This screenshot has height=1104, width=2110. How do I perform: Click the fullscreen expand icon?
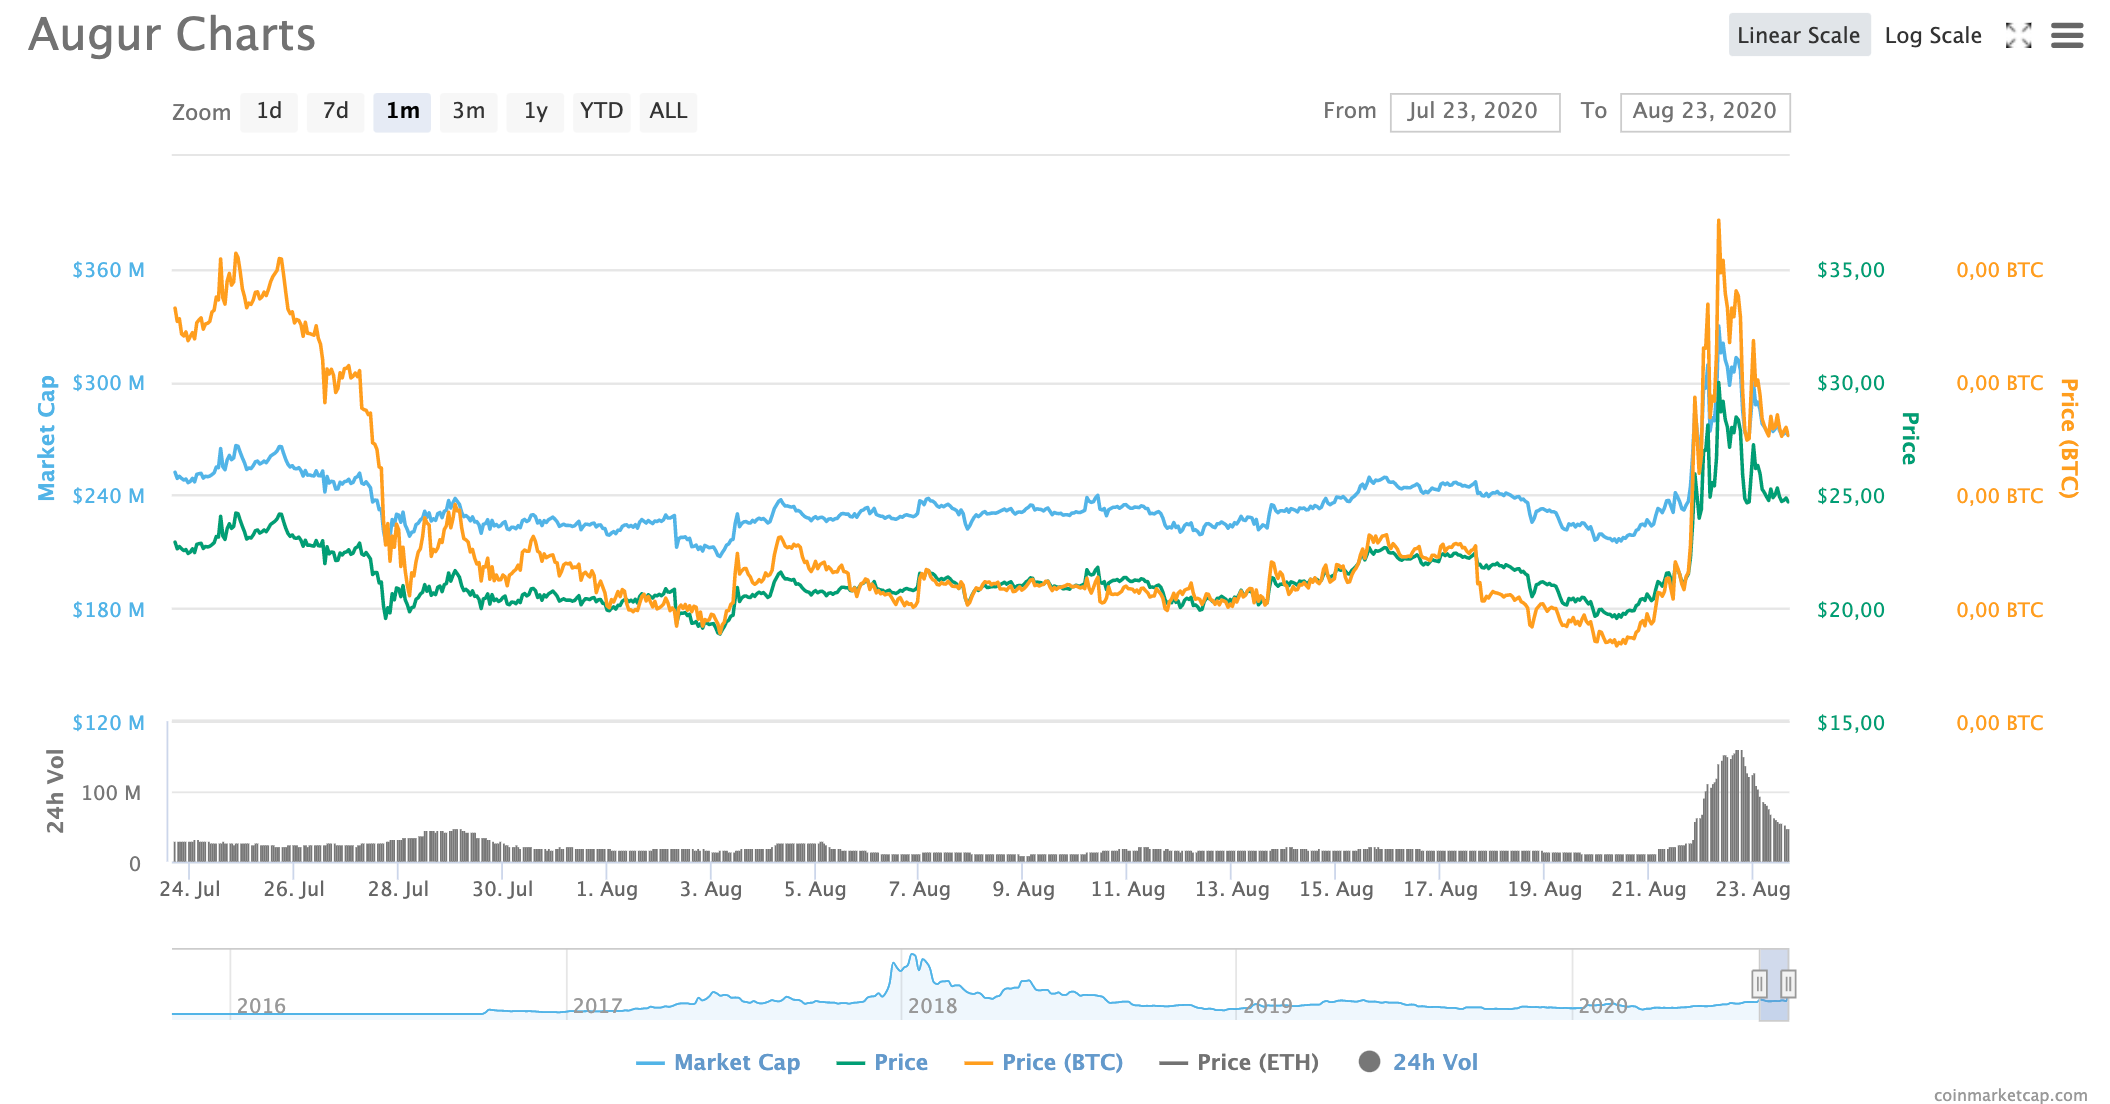[2018, 36]
